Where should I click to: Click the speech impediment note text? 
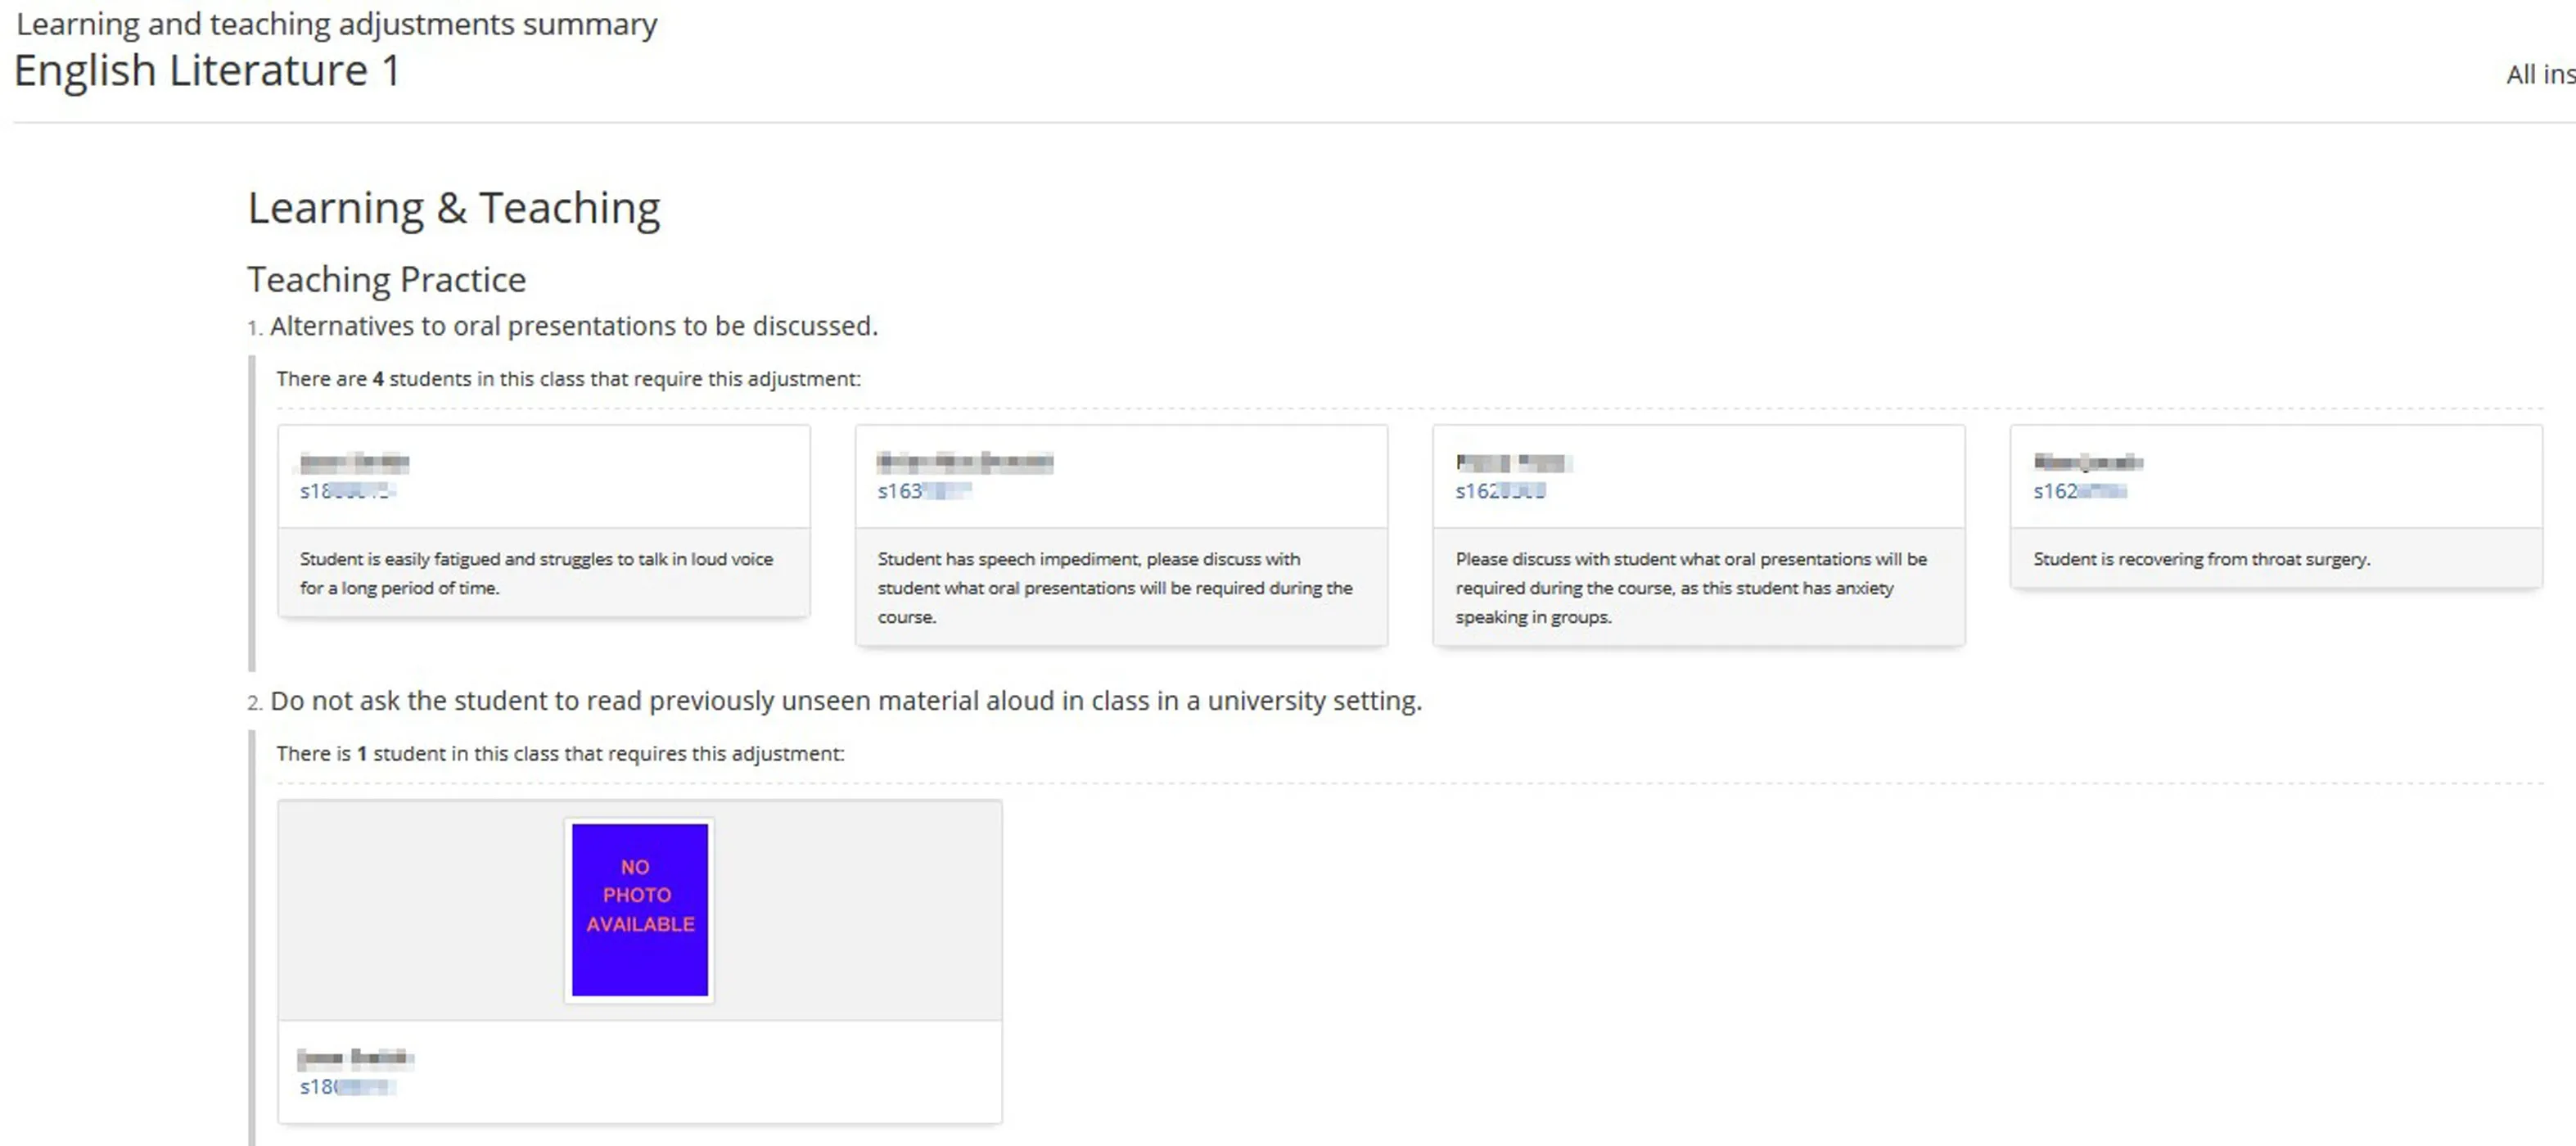pos(1114,588)
